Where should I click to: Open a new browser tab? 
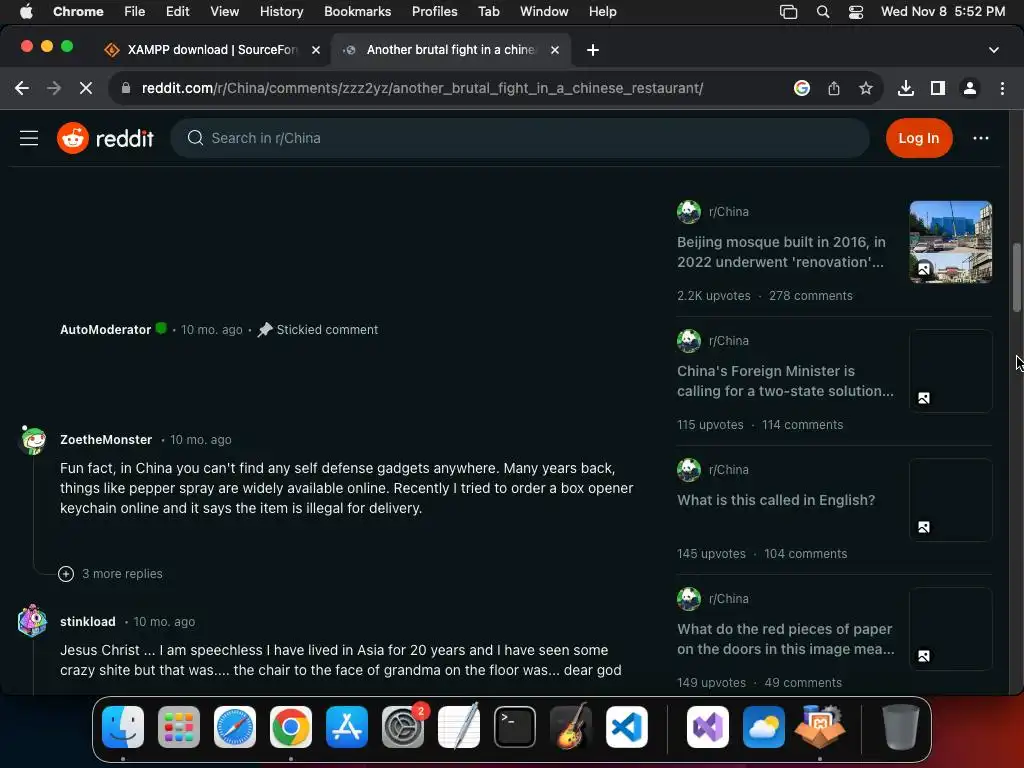pyautogui.click(x=592, y=50)
